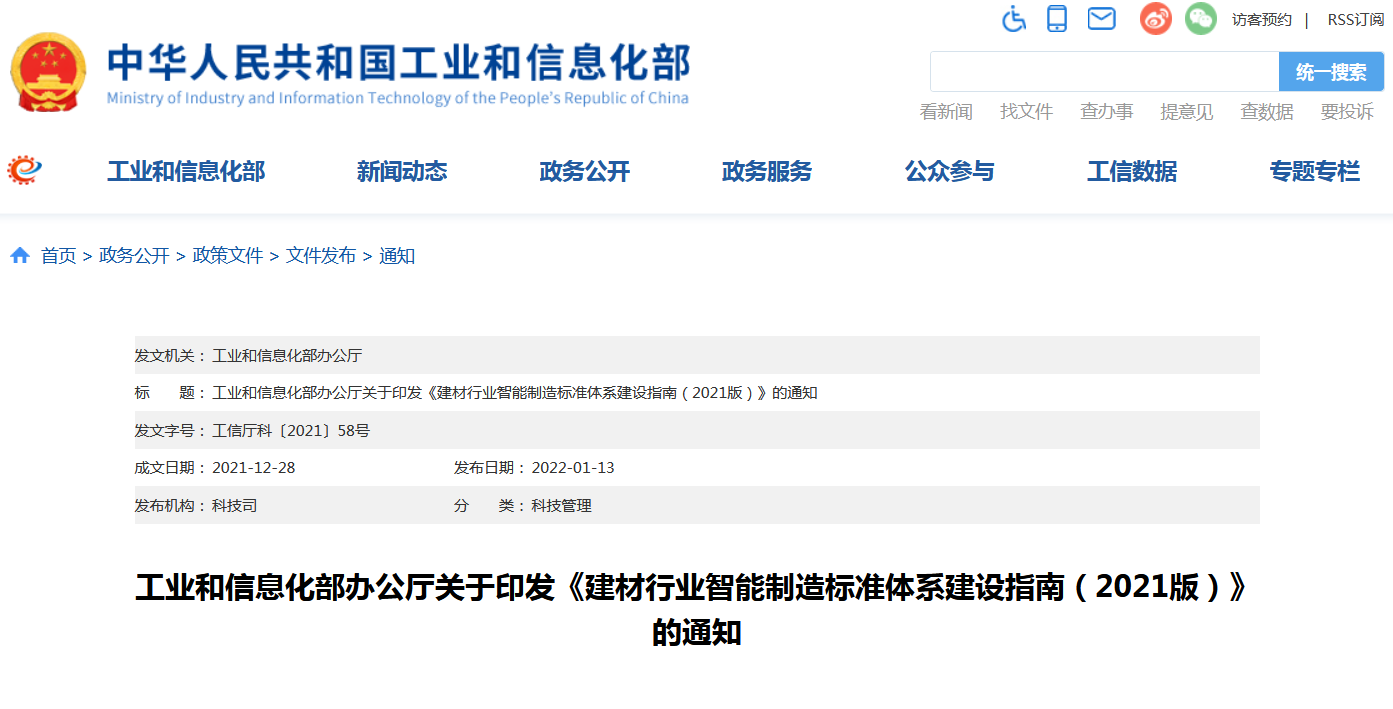The width and height of the screenshot is (1393, 709).
Task: Click the English ministry name subtitle
Action: point(398,98)
